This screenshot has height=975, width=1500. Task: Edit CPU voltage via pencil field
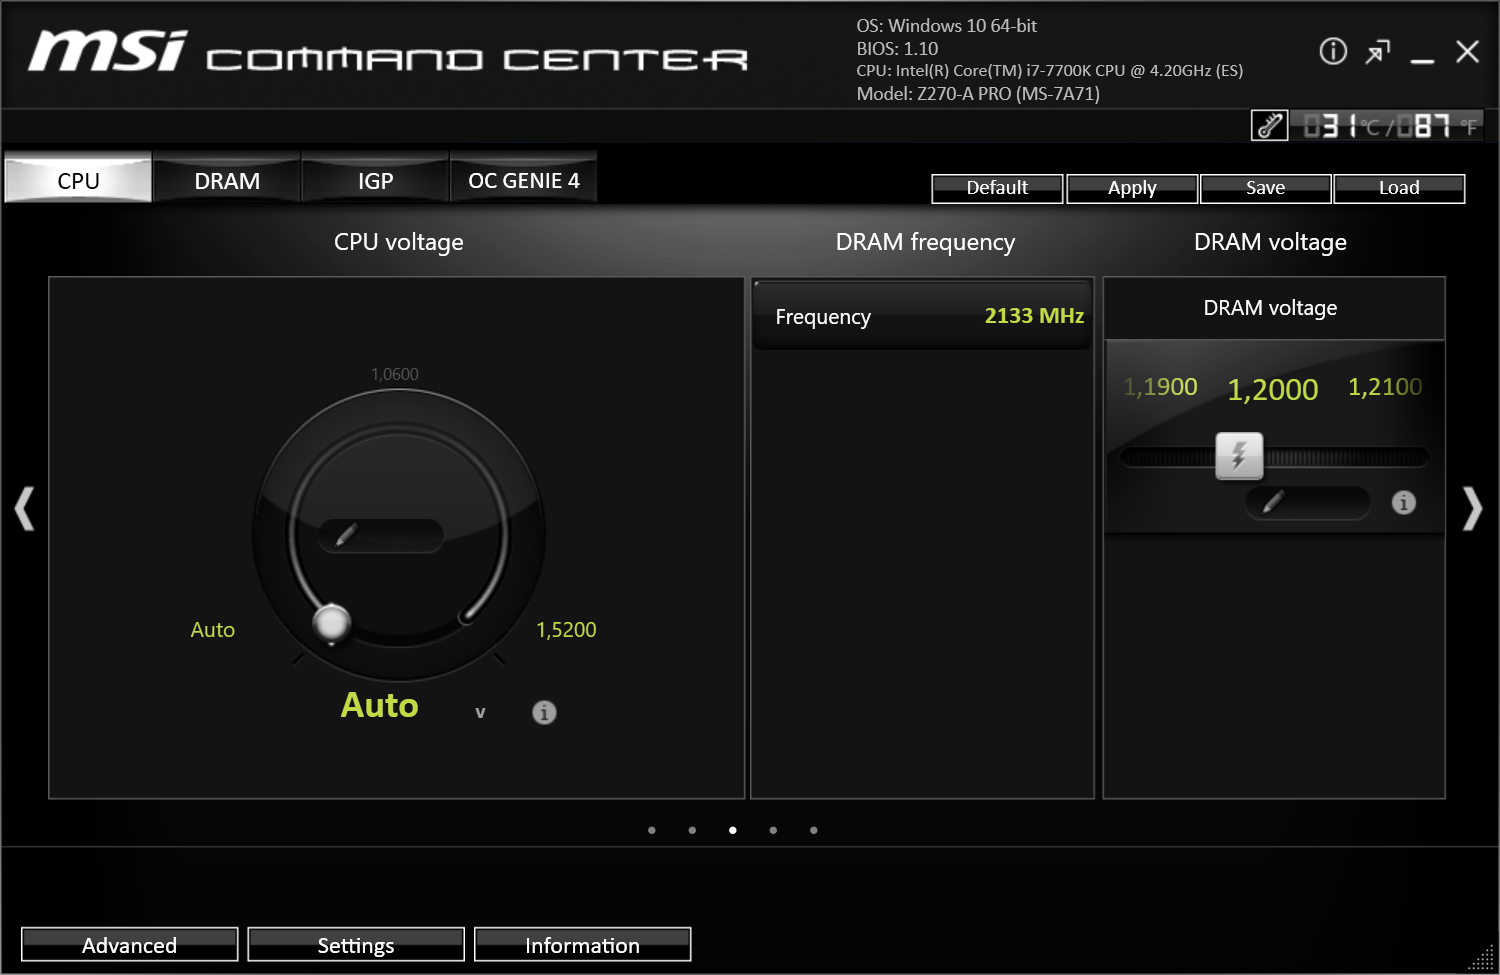[x=381, y=535]
